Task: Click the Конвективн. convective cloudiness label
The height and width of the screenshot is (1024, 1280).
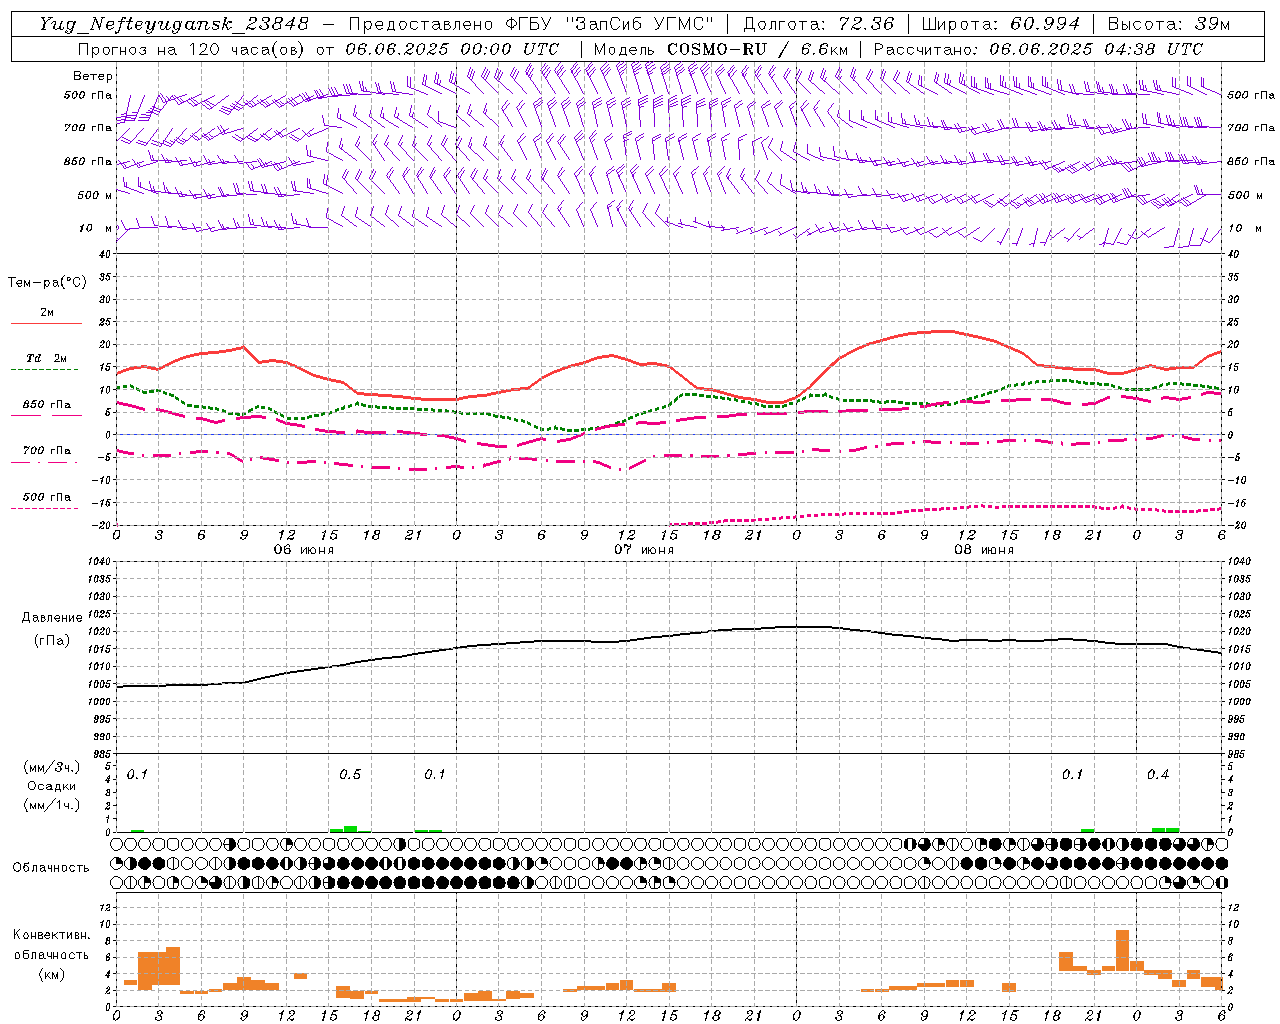Action: coord(51,935)
